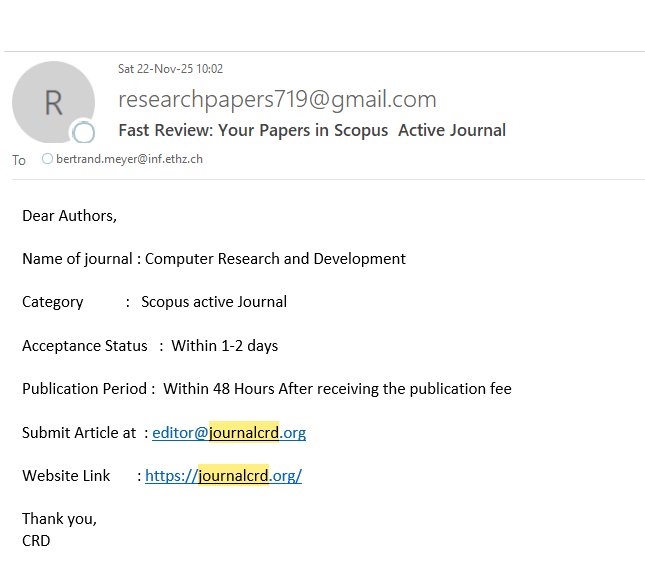Select sender address researchpapers719@gmail.com
645x583 pixels.
pos(277,99)
